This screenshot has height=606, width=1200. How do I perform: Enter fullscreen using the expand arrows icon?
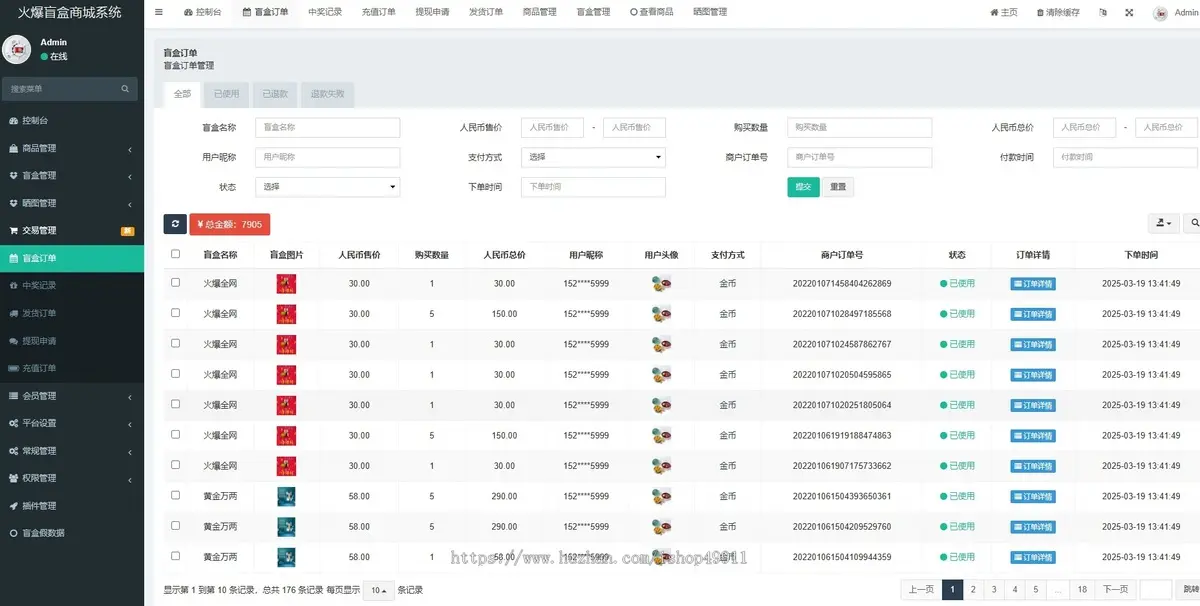pos(1129,13)
